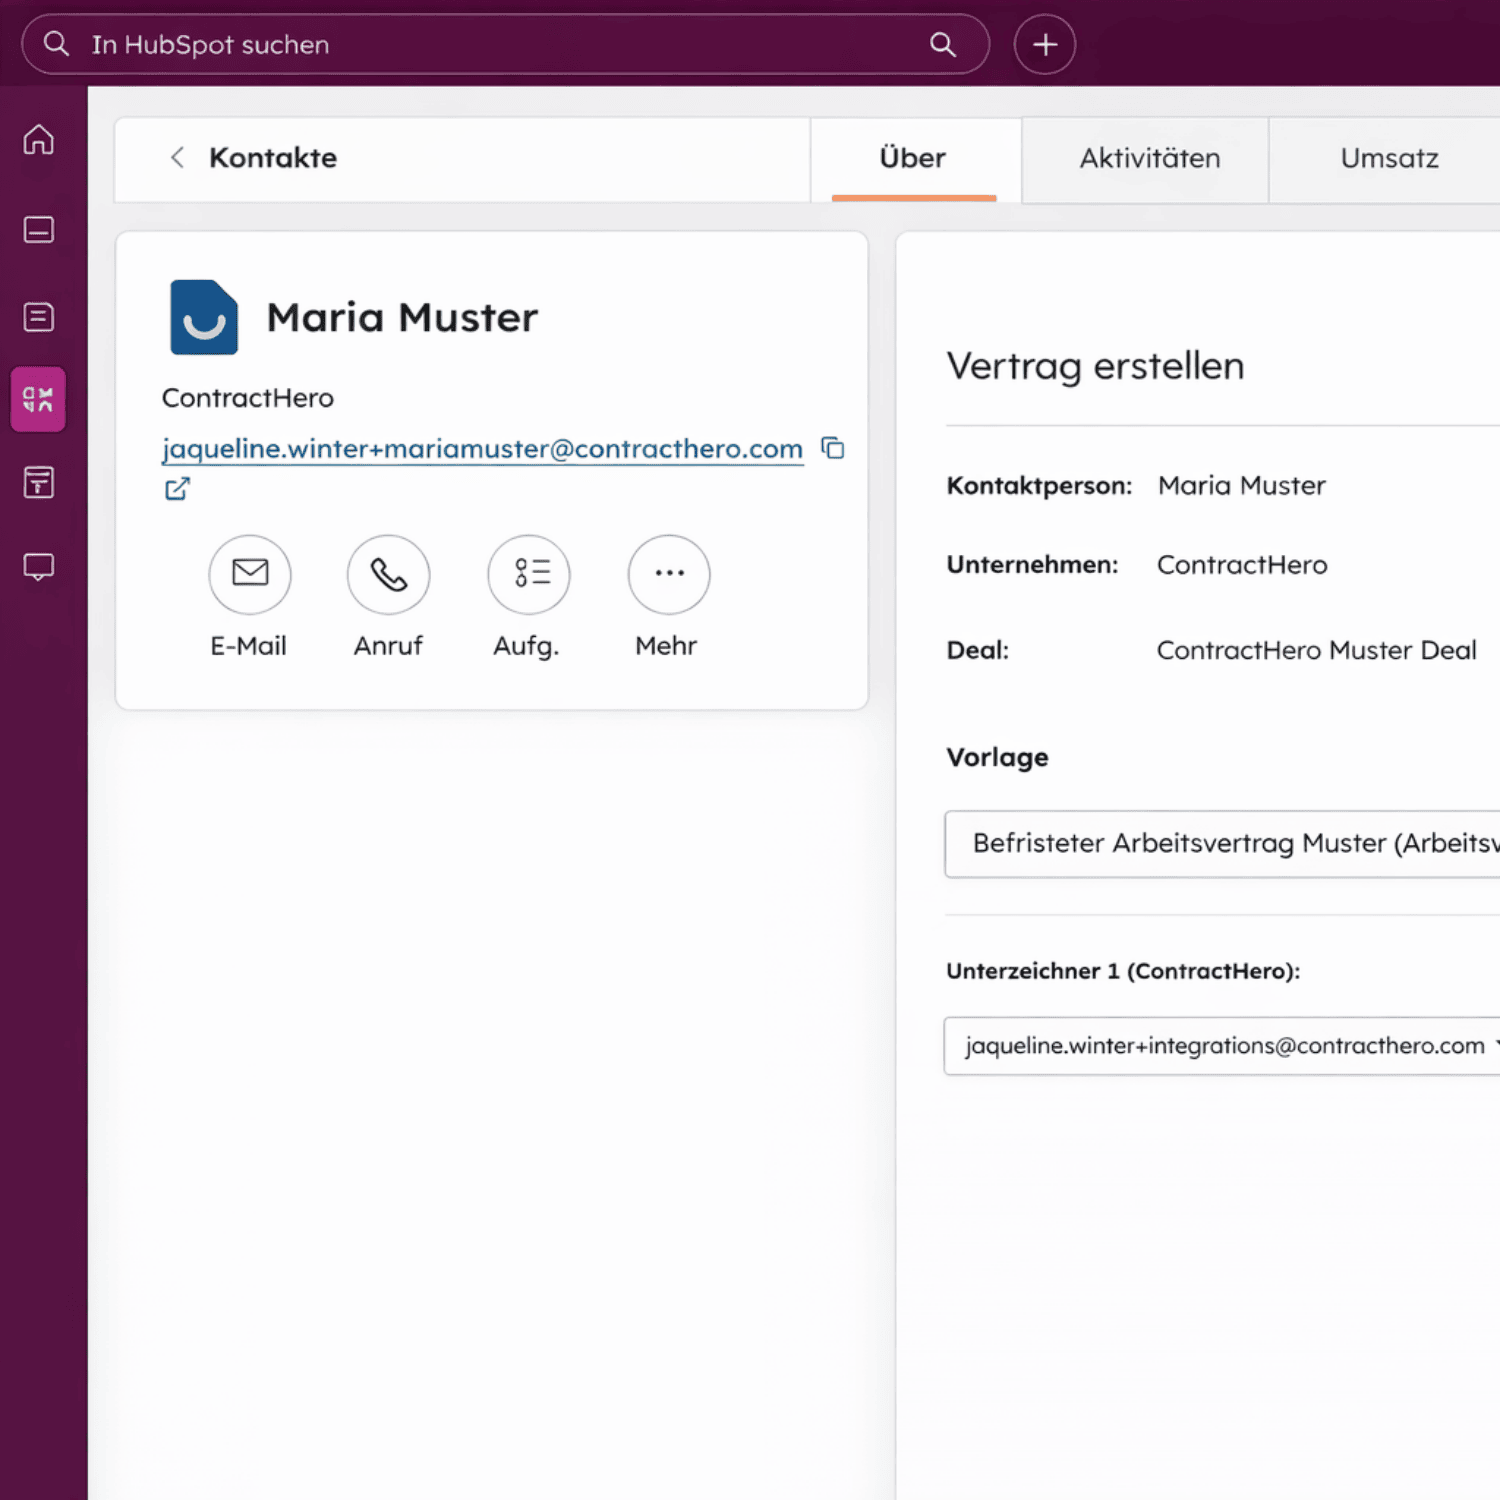Submit search with right magnifier icon
The width and height of the screenshot is (1500, 1500).
[x=943, y=44]
